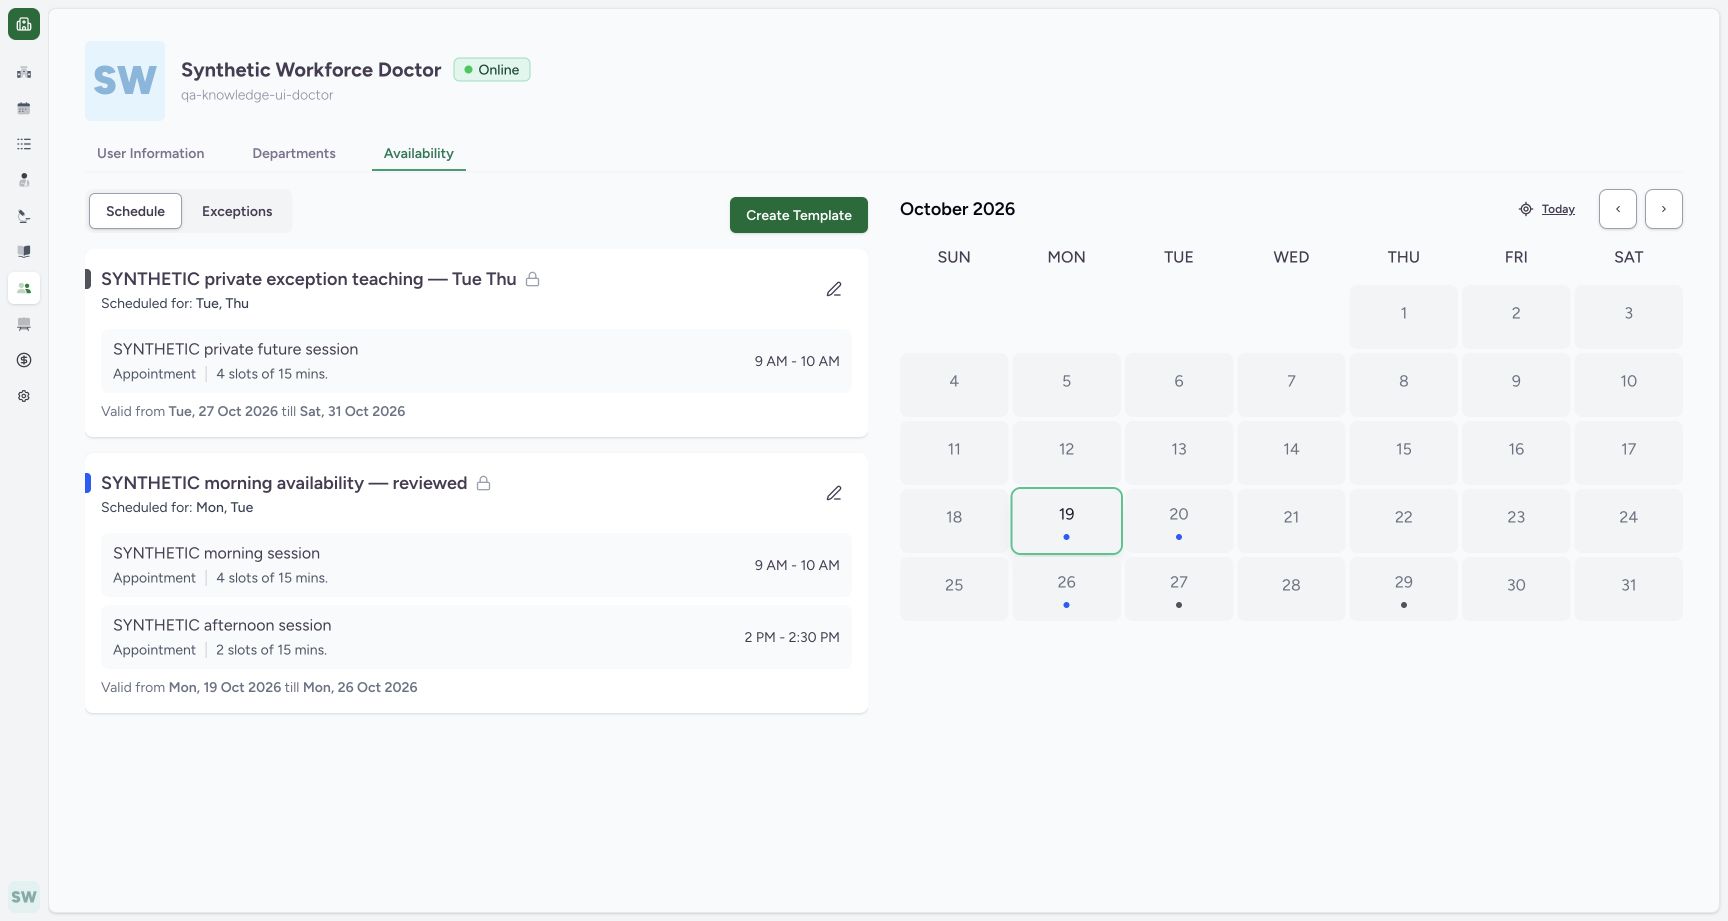Image resolution: width=1728 pixels, height=921 pixels.
Task: Select October 20 on the calendar
Action: coord(1179,521)
